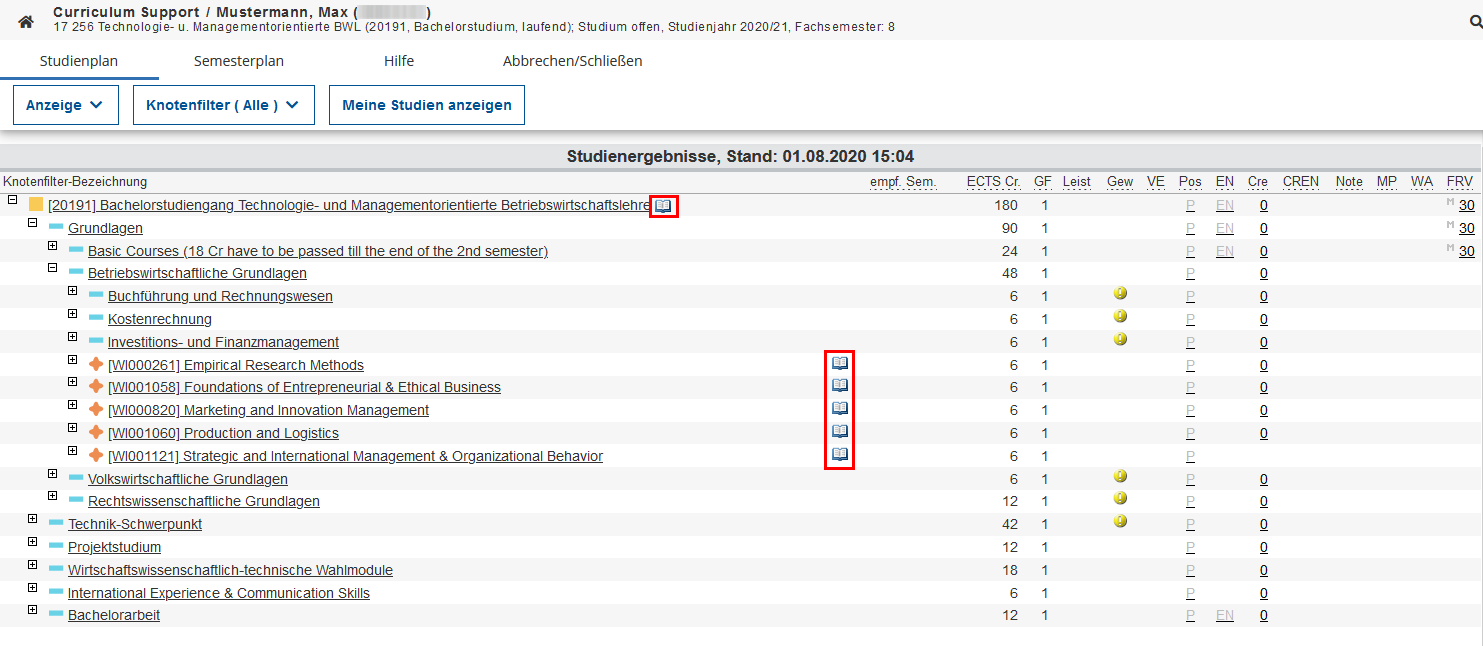Open book icon for Foundations of Entrepreneurial Business
This screenshot has width=1483, height=646.
[840, 386]
